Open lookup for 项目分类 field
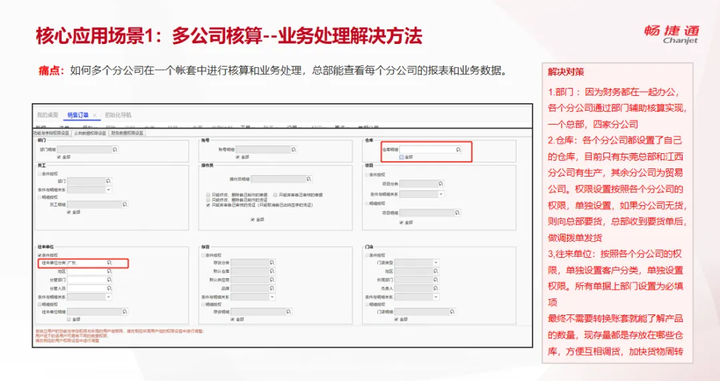This screenshot has height=381, width=720. pos(441,184)
